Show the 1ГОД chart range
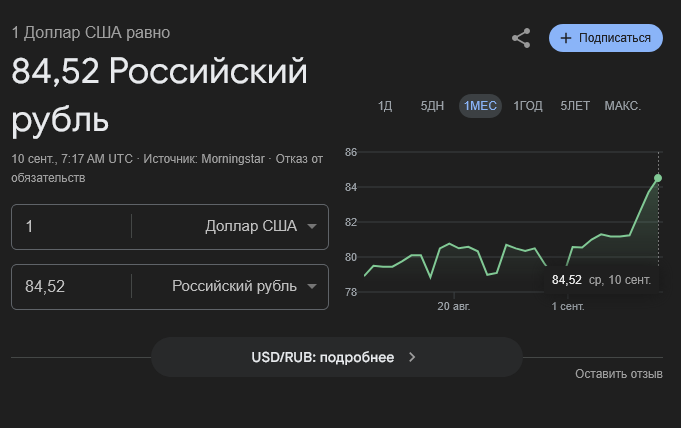Screen dimensions: 681x428 528,106
